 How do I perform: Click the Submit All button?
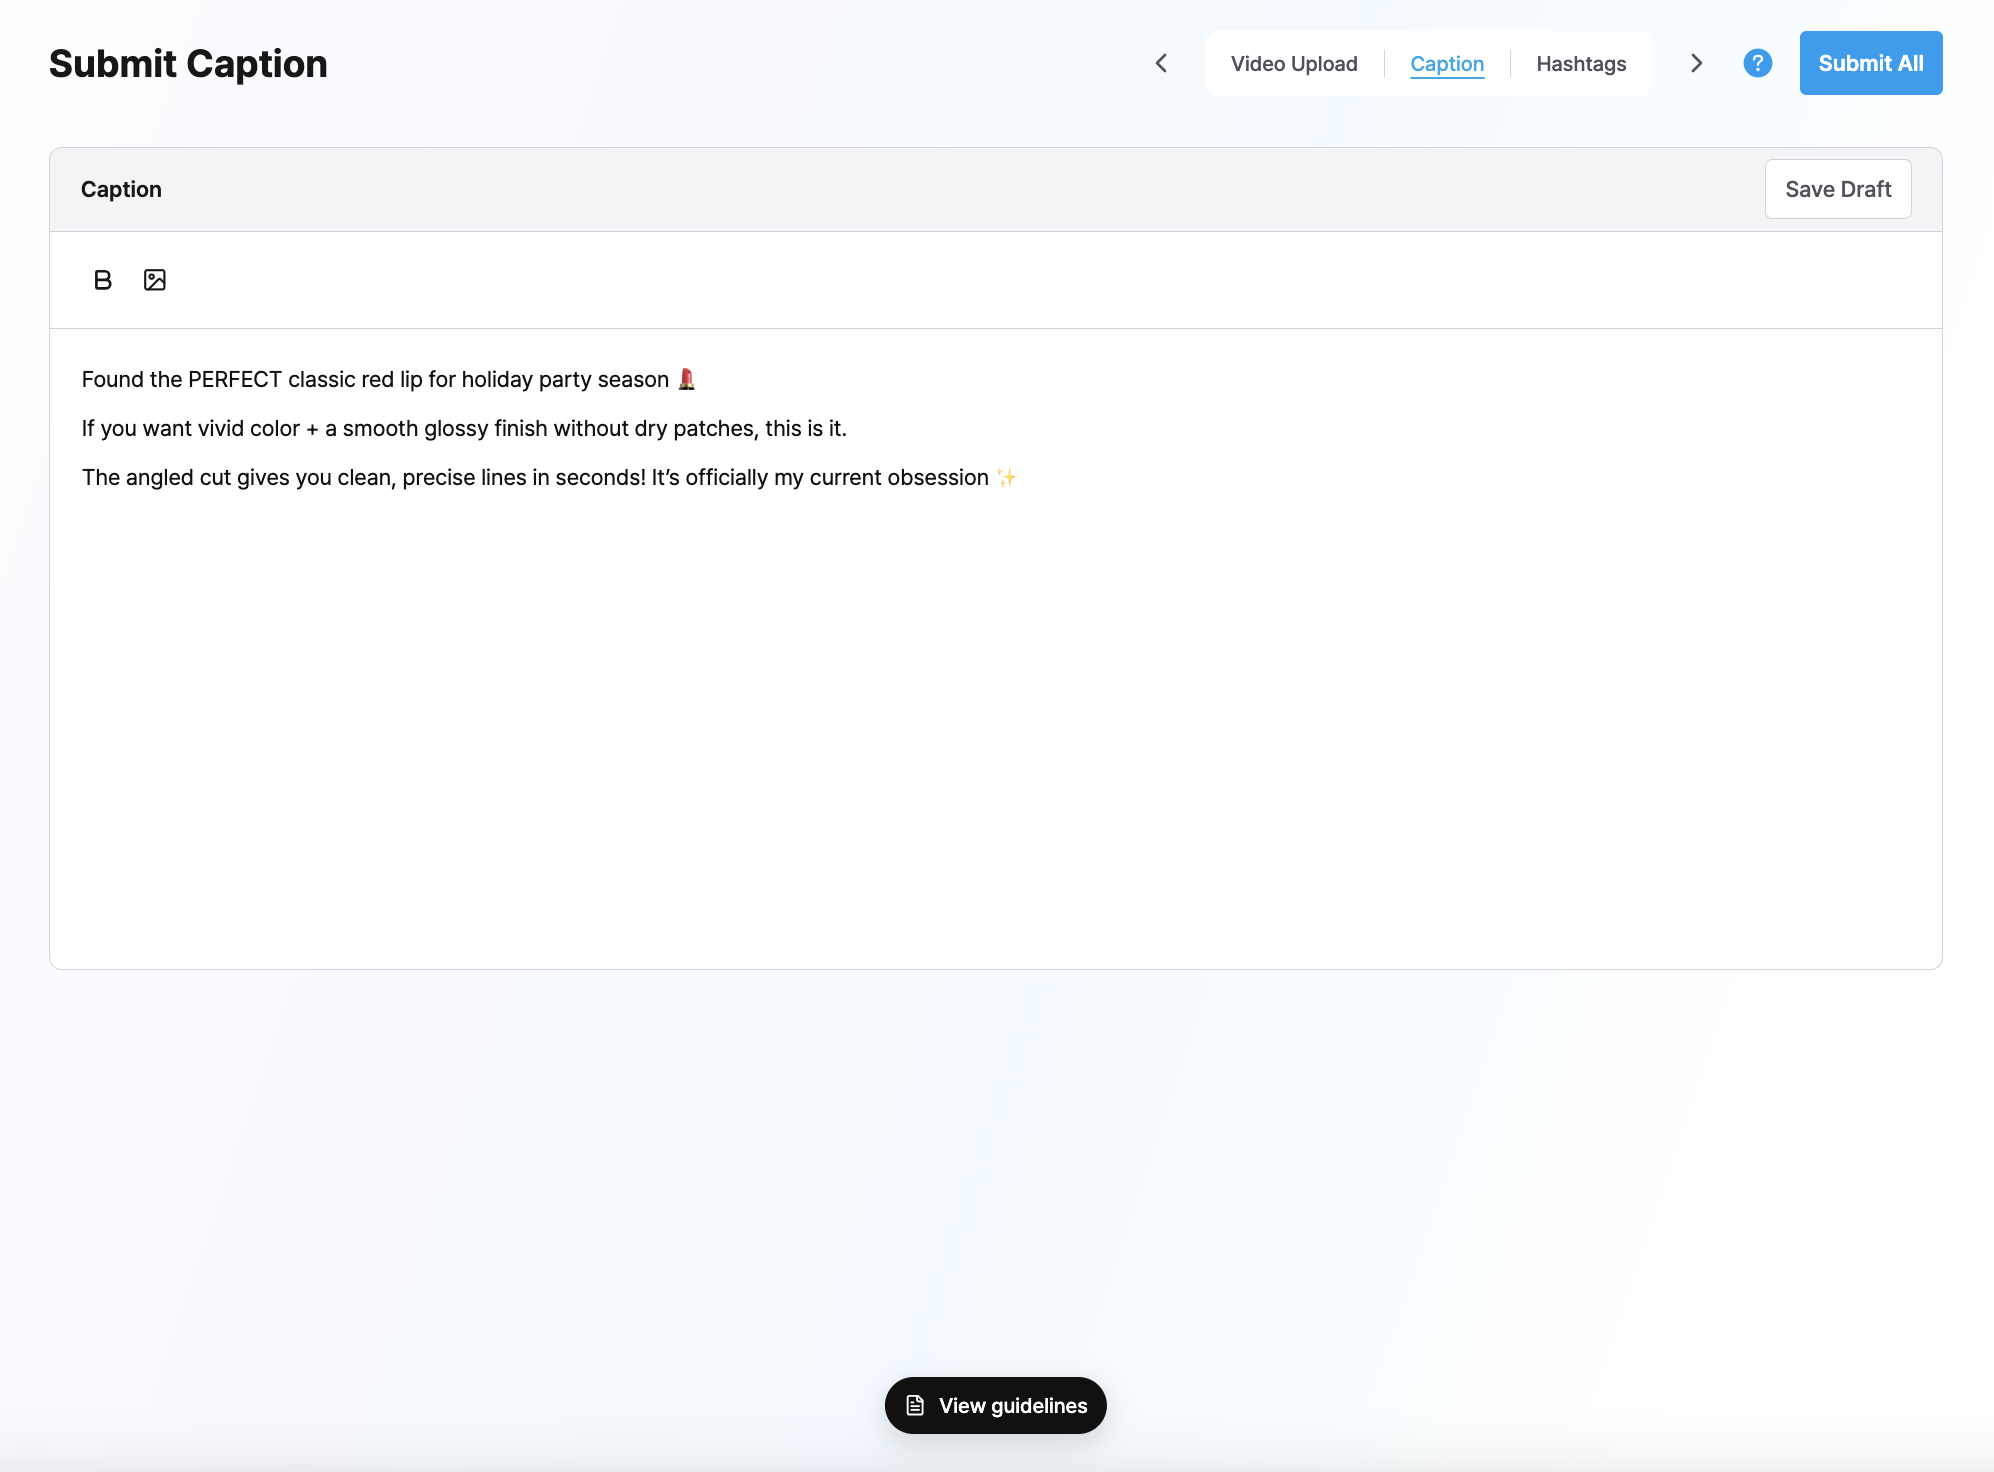1871,63
